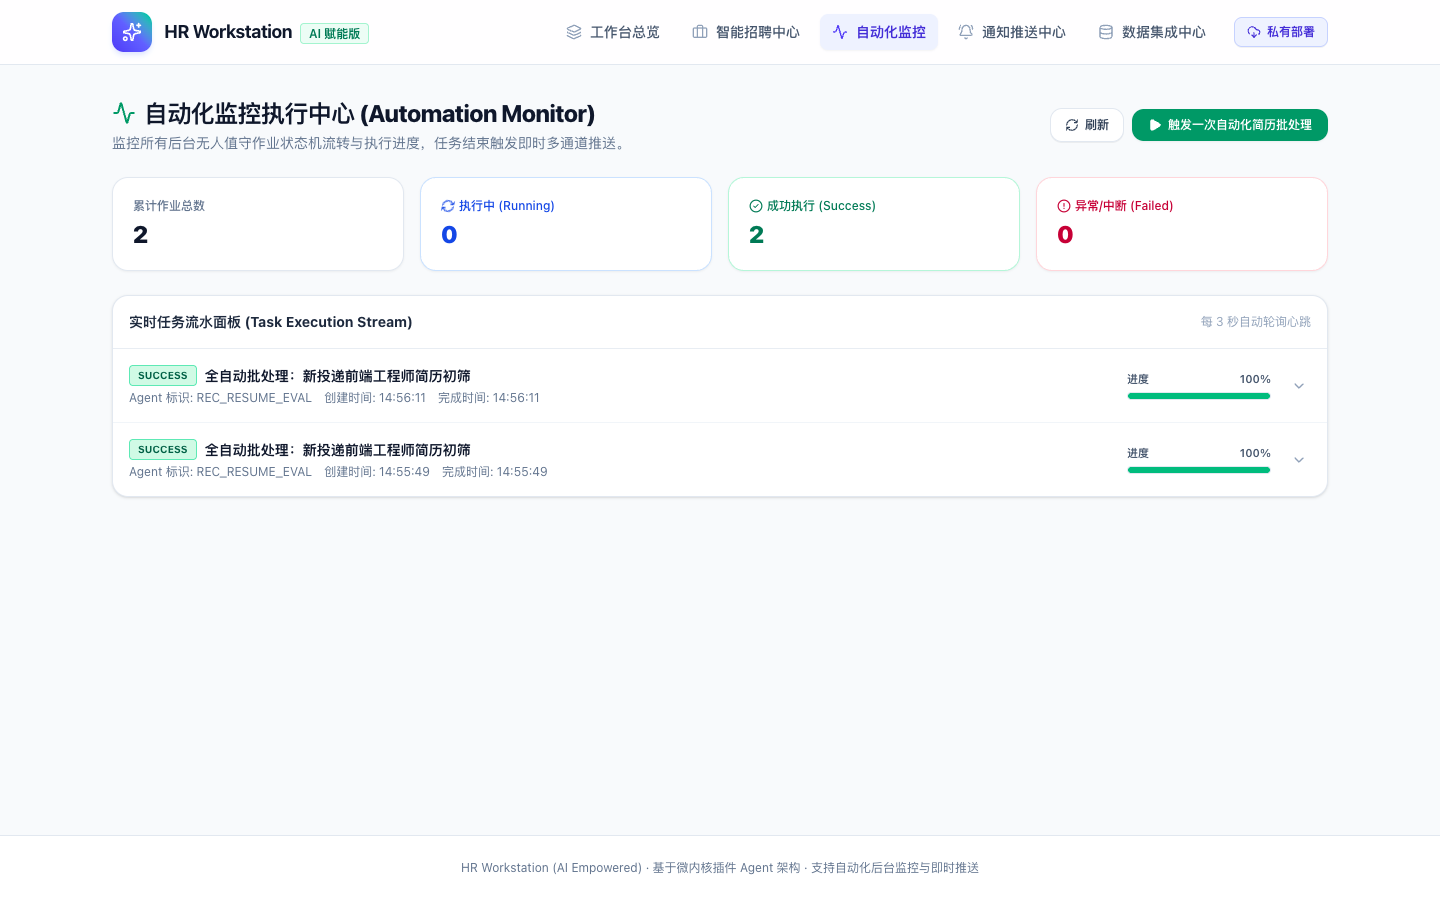Click the alert circle icon beside 异常/中断
Screen dimensions: 1440x900
point(1064,206)
